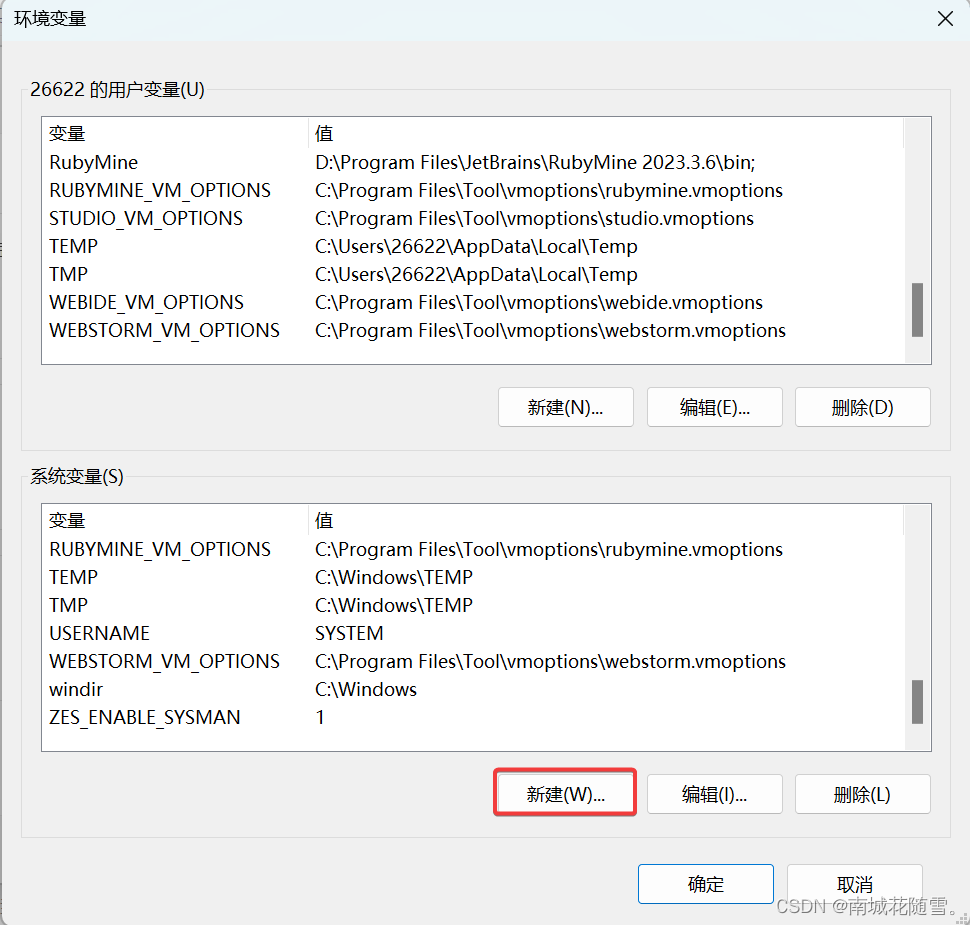Confirm with the 确定 button

point(706,884)
